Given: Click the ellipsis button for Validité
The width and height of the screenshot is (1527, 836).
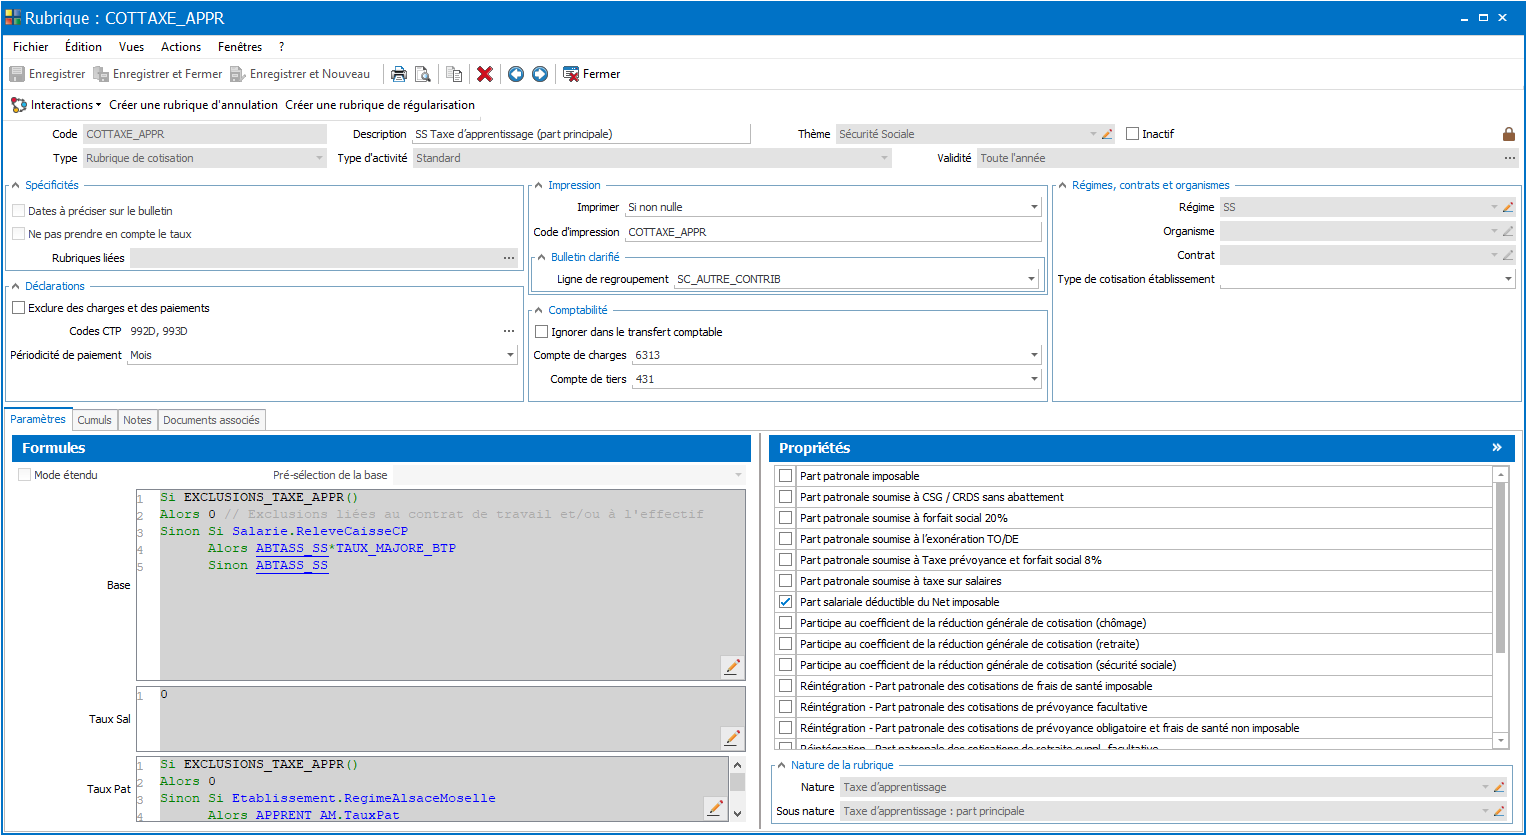Looking at the screenshot, I should point(1509,158).
